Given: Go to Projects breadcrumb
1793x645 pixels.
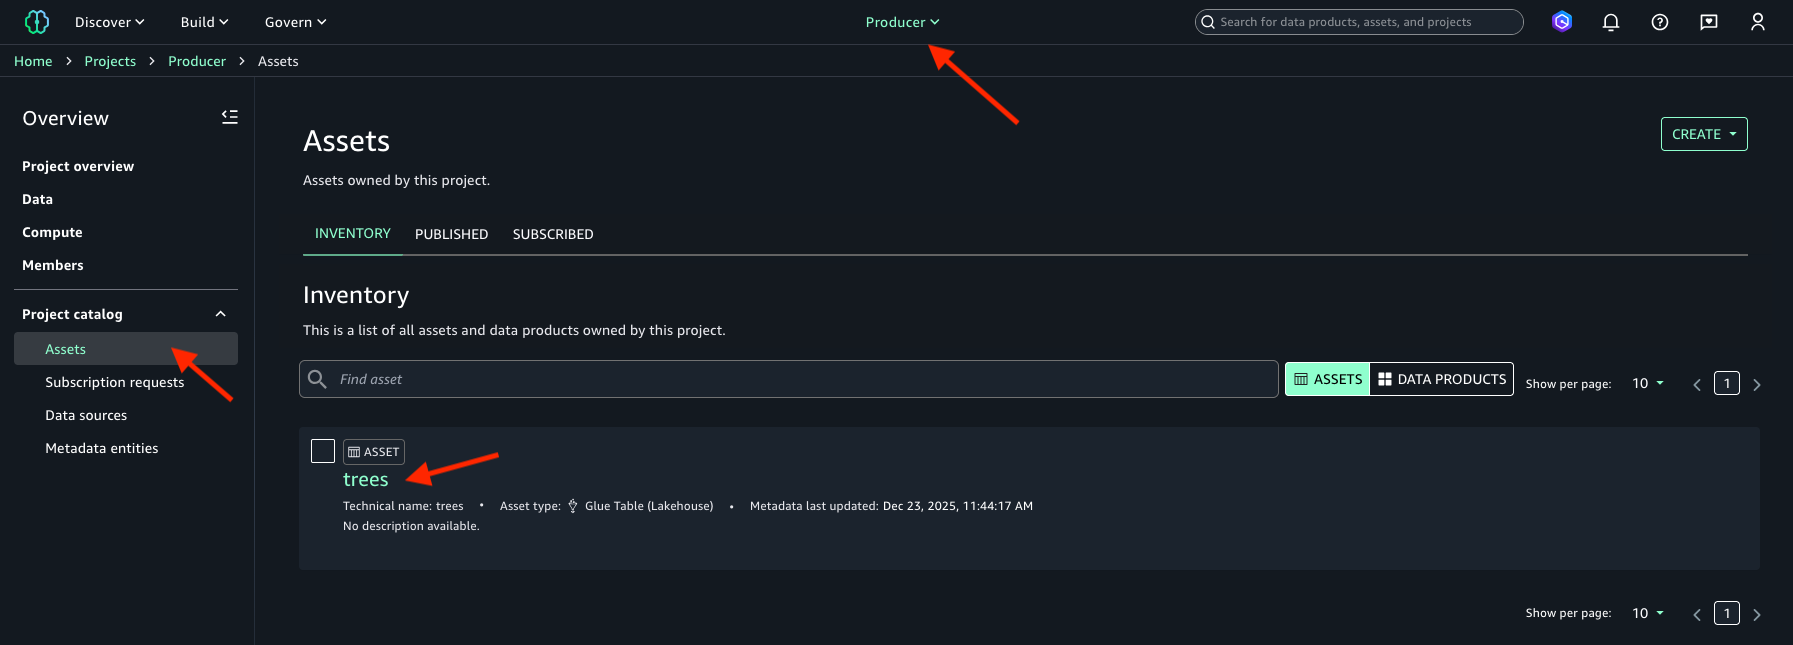Looking at the screenshot, I should pos(110,61).
